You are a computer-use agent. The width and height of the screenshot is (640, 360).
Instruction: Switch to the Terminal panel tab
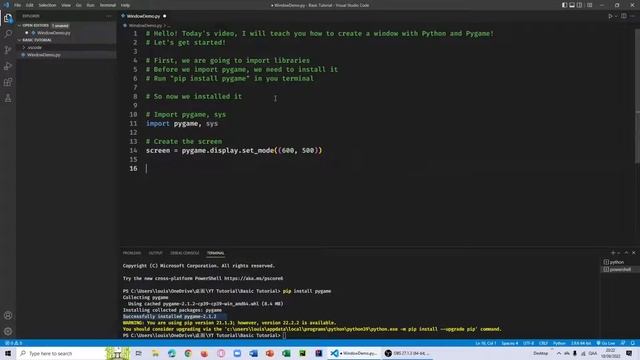pyautogui.click(x=216, y=253)
